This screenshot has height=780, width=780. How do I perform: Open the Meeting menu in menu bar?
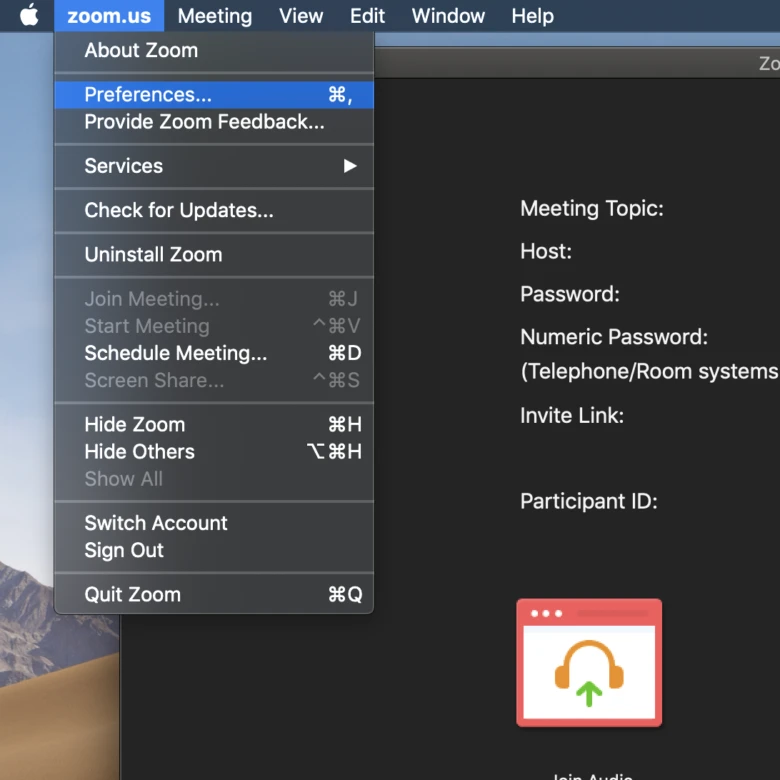[x=214, y=16]
